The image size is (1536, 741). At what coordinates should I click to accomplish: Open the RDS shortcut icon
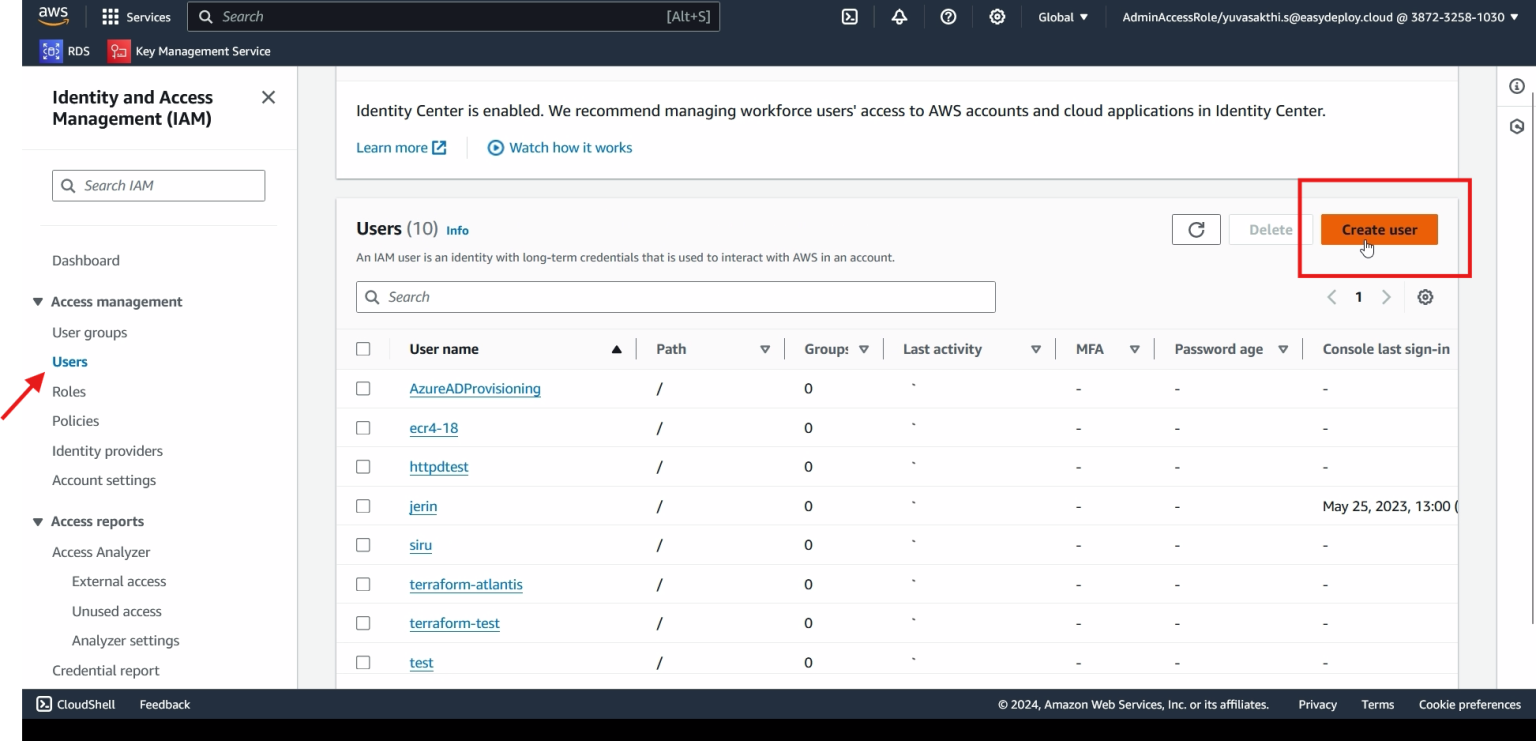(x=51, y=51)
